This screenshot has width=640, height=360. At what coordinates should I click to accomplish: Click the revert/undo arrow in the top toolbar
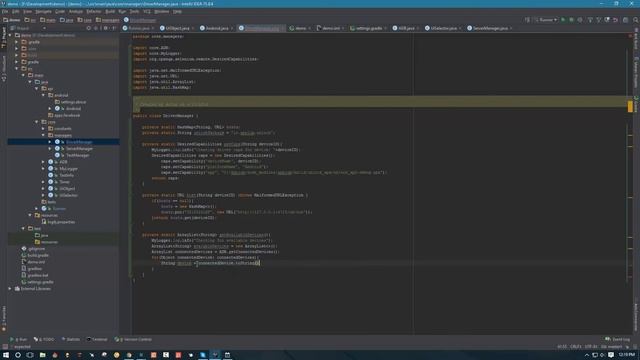point(616,20)
